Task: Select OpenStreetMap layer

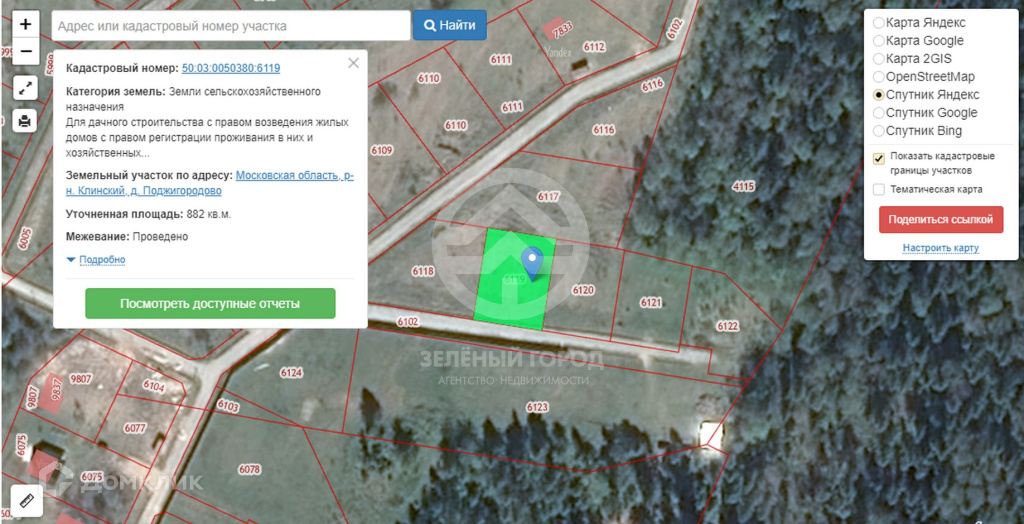Action: [x=924, y=76]
